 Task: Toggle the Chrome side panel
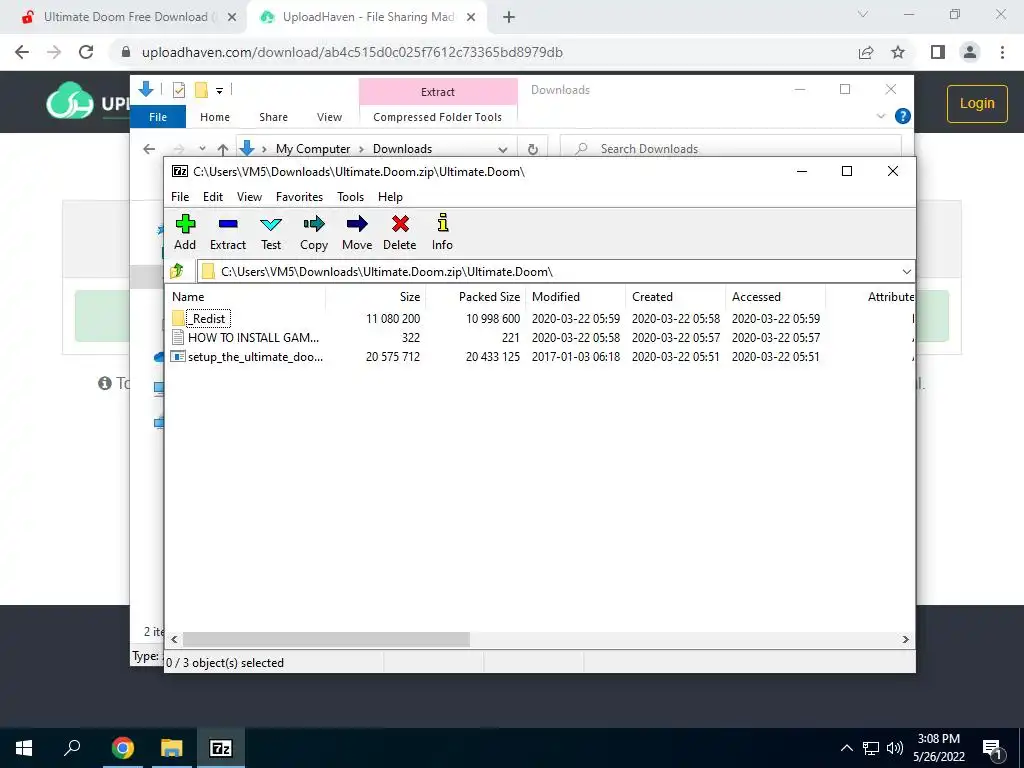click(x=938, y=52)
